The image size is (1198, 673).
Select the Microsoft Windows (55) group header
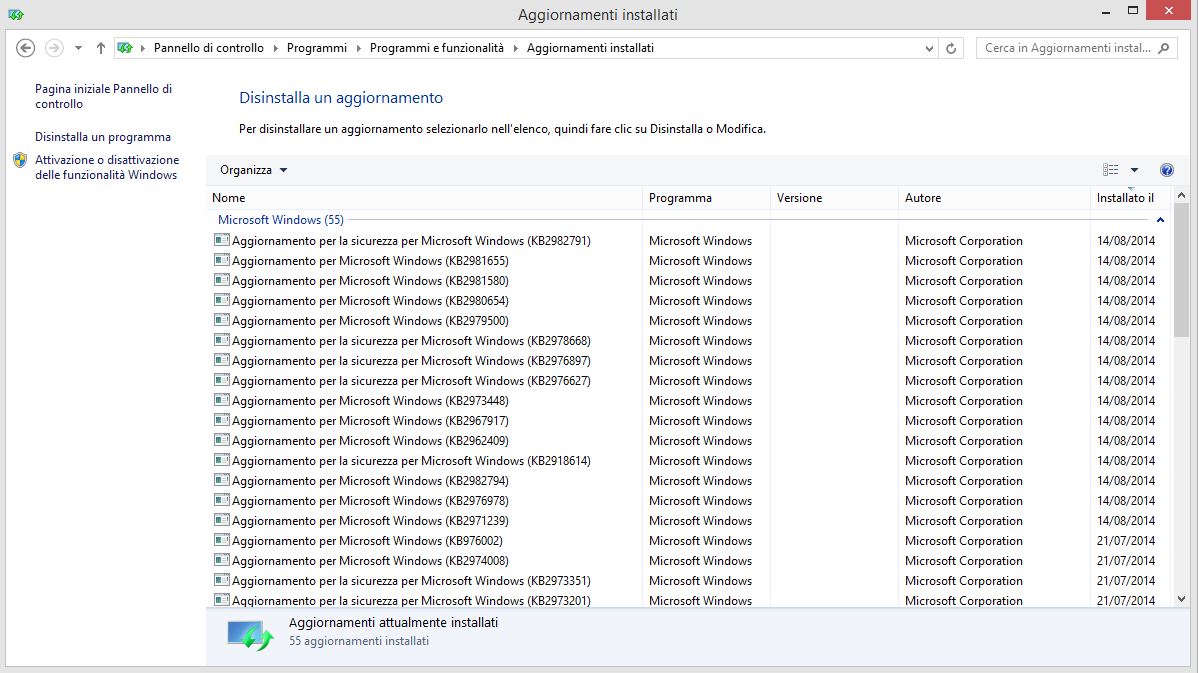(280, 220)
